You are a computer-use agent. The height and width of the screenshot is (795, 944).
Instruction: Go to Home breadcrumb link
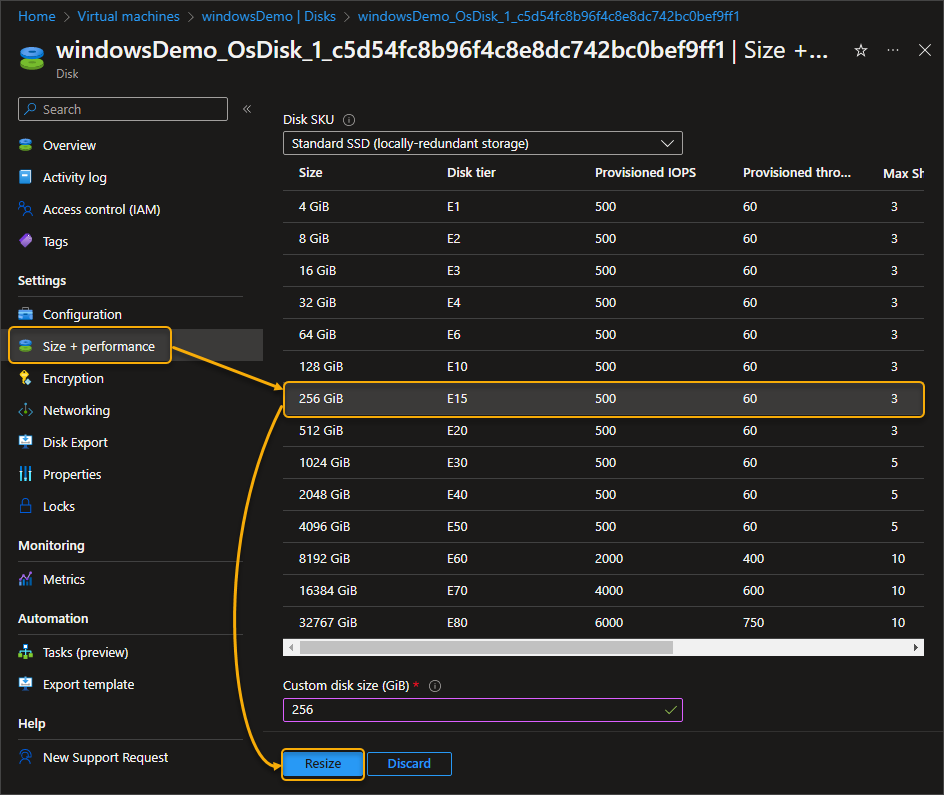(37, 16)
